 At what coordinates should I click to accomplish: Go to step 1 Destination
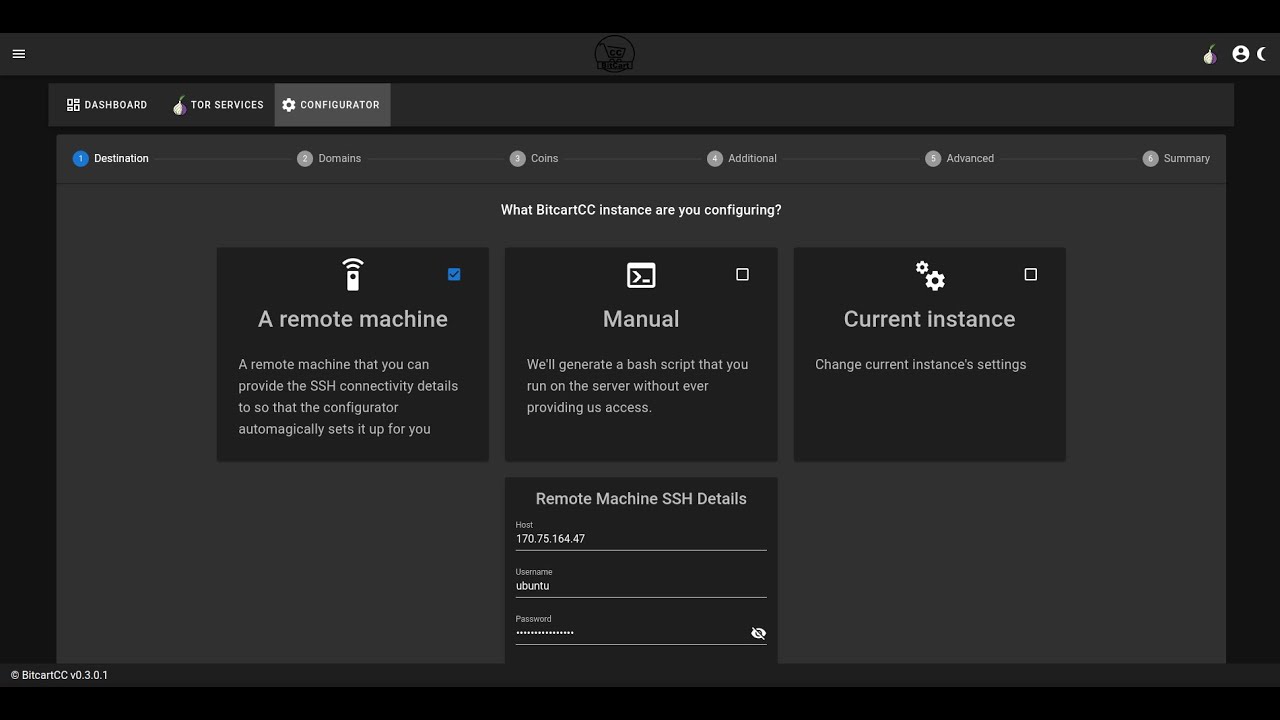point(111,158)
